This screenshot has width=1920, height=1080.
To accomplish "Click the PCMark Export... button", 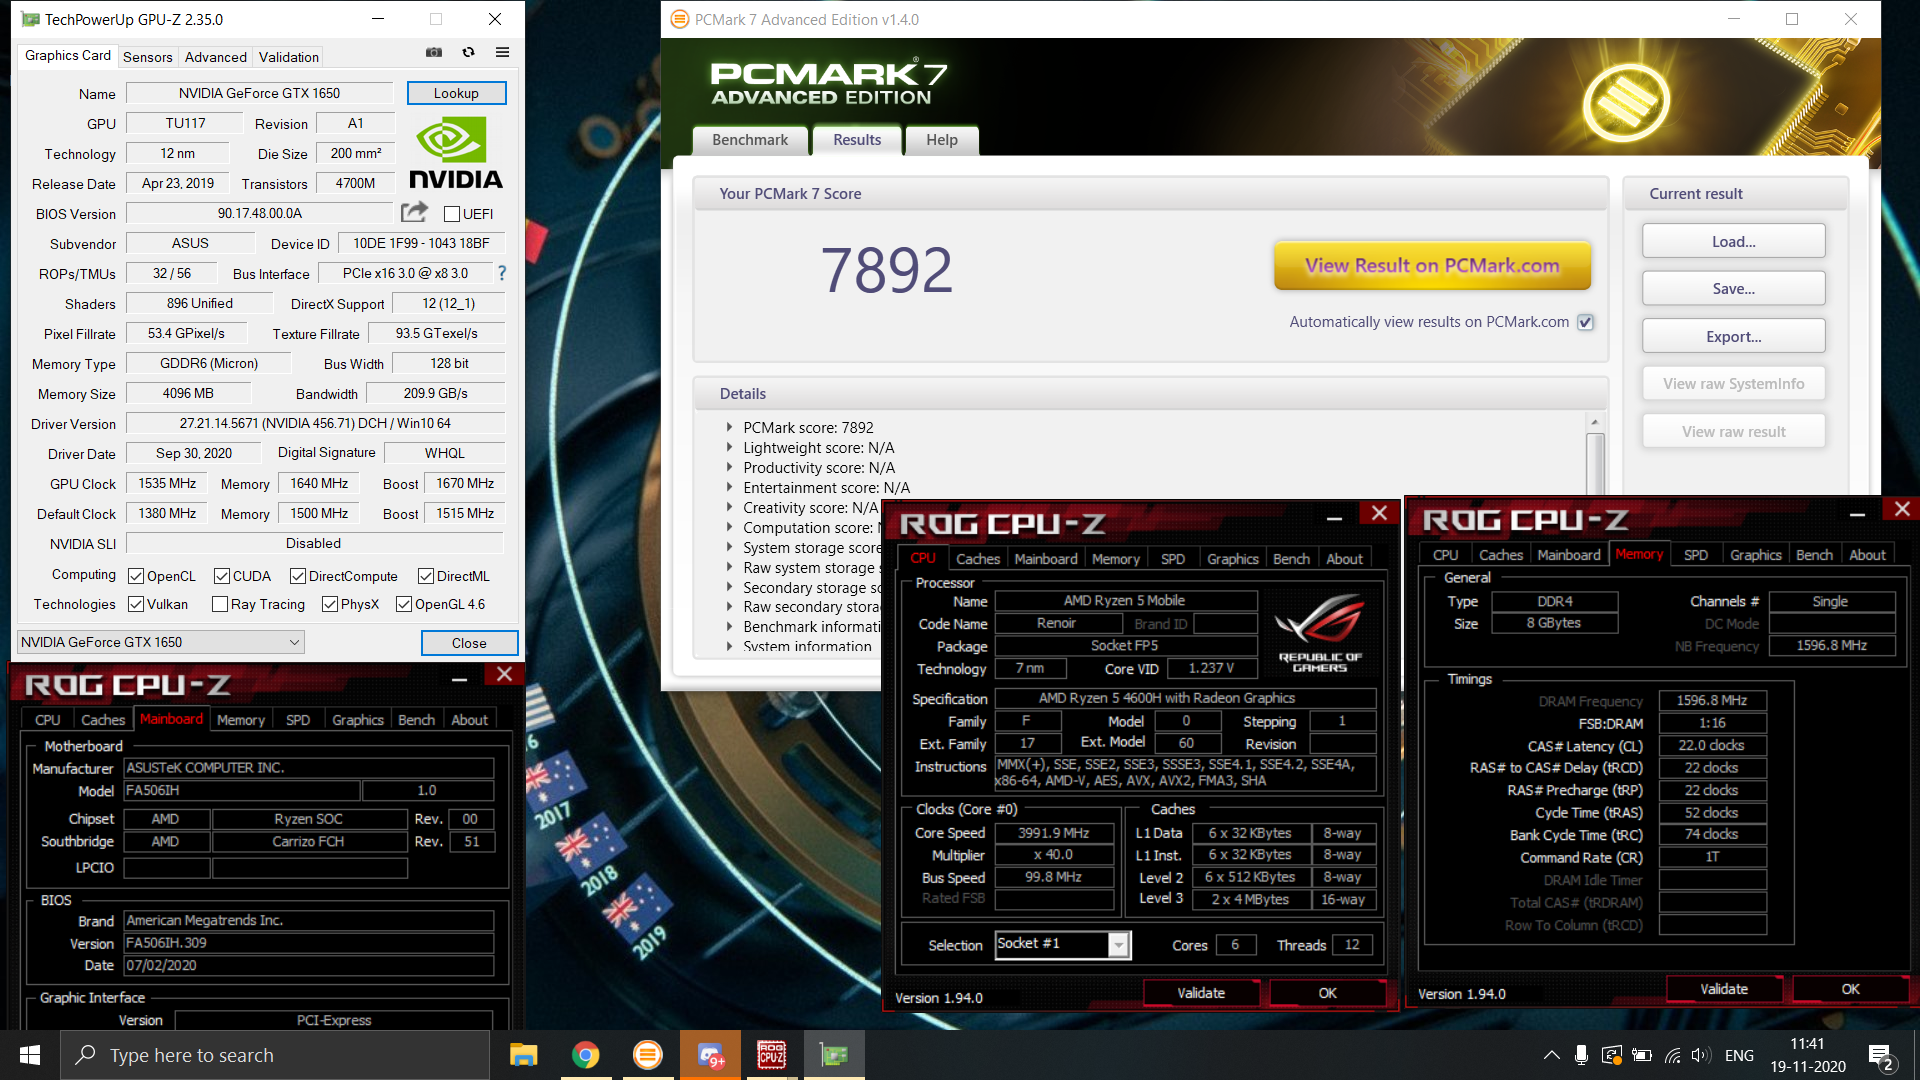I will click(x=1733, y=336).
